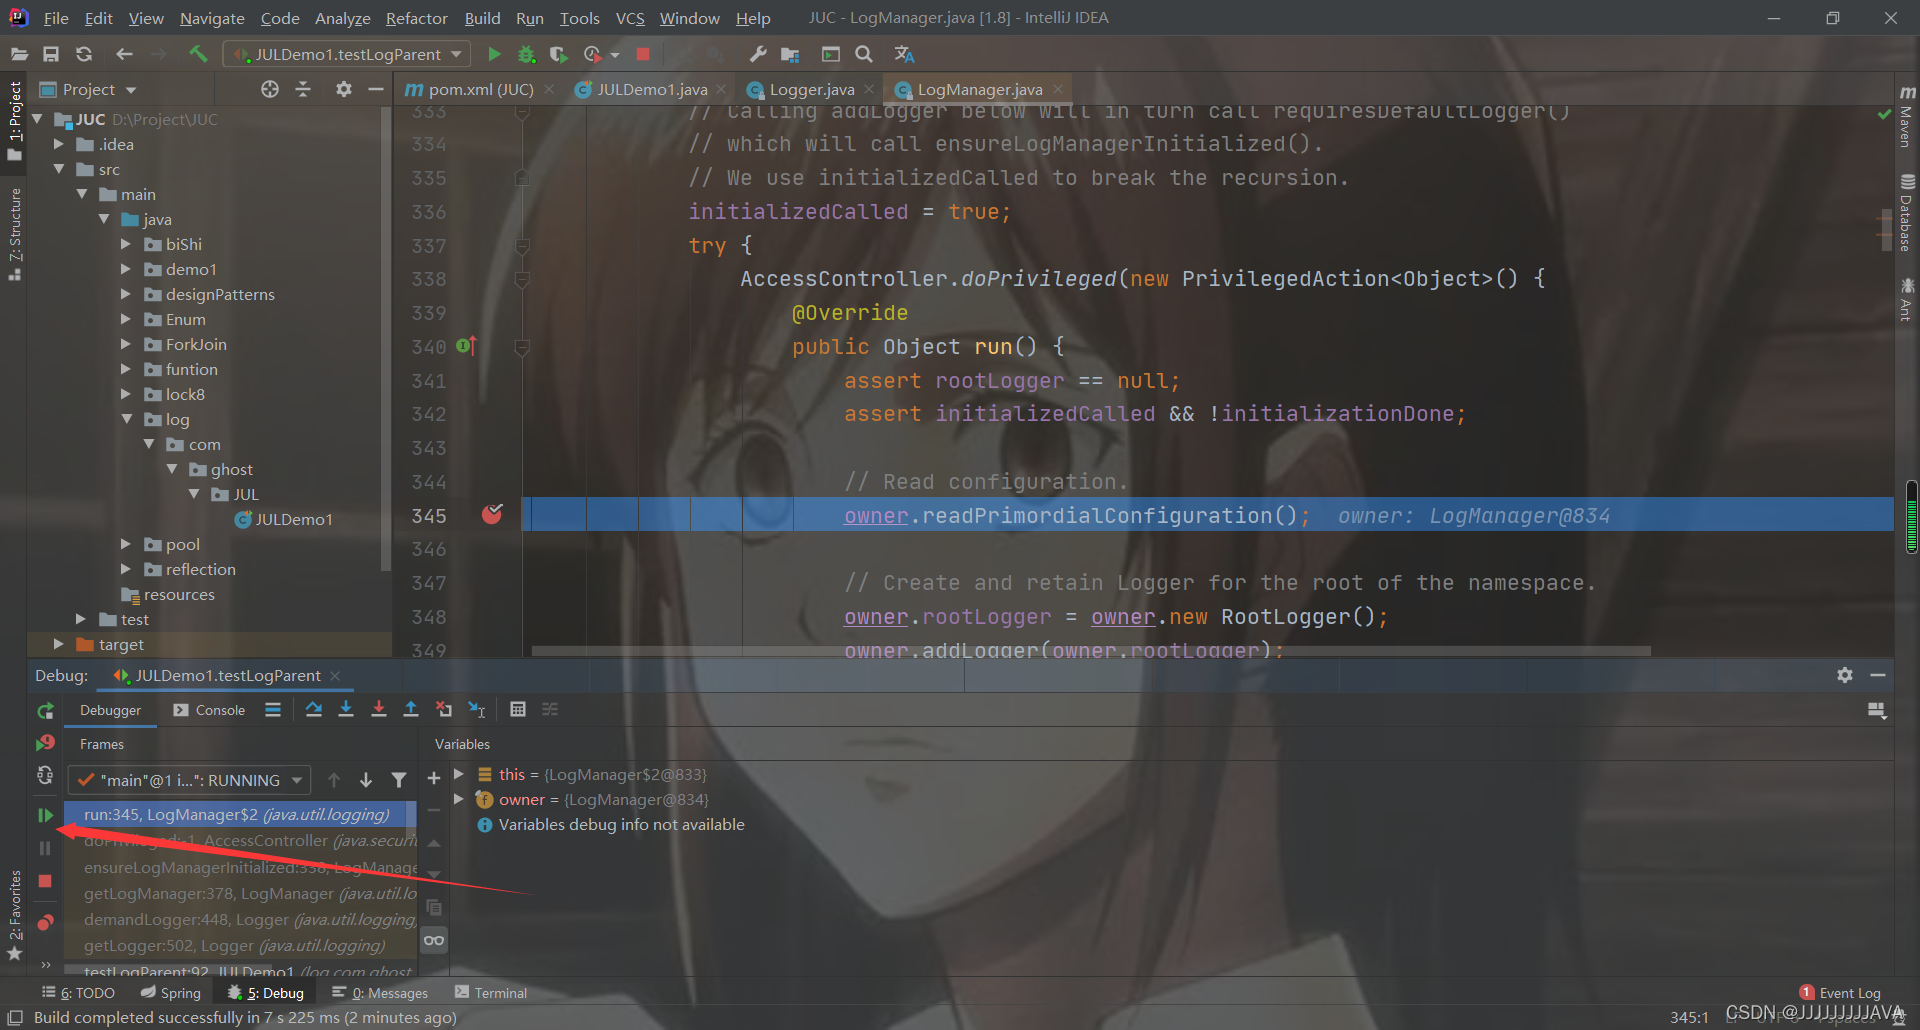Open the 0: Messages tool window
Screen dimensions: 1920x1030
click(x=380, y=993)
